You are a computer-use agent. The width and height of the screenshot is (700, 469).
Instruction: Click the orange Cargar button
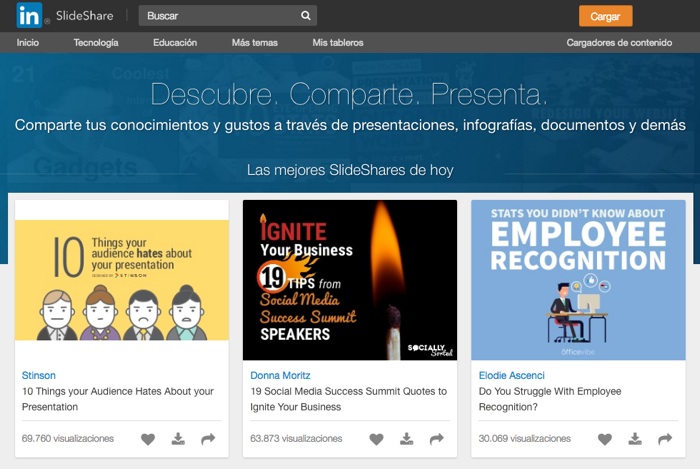click(605, 16)
